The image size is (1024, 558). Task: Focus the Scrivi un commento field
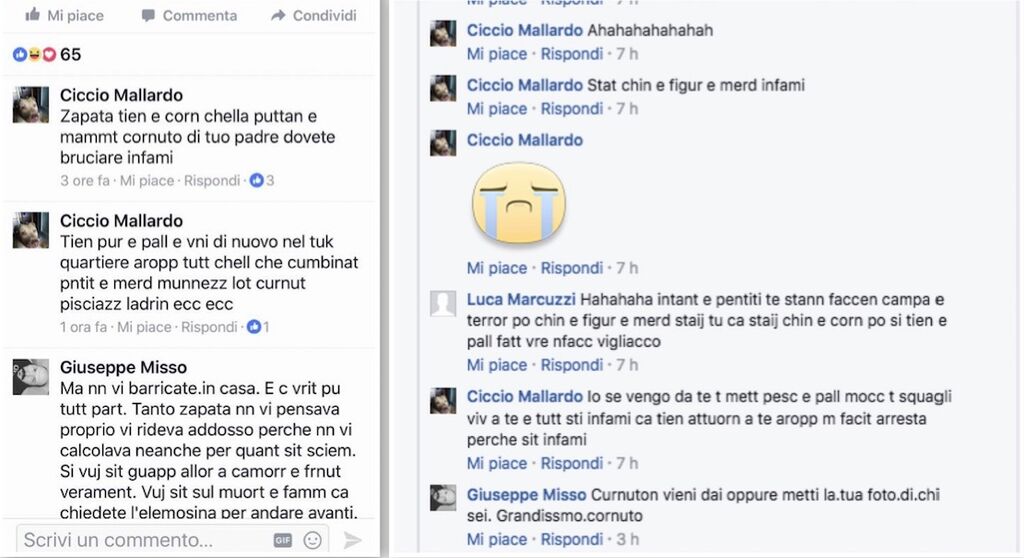(x=144, y=540)
